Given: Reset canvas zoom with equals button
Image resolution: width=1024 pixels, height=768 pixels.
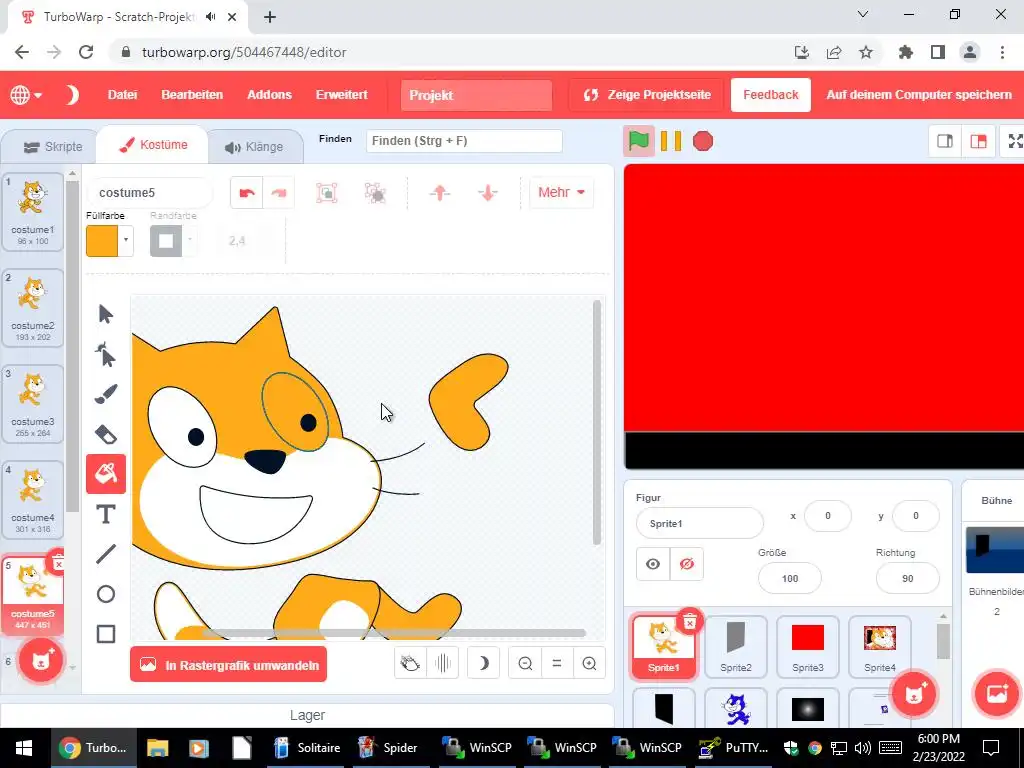Looking at the screenshot, I should (557, 664).
